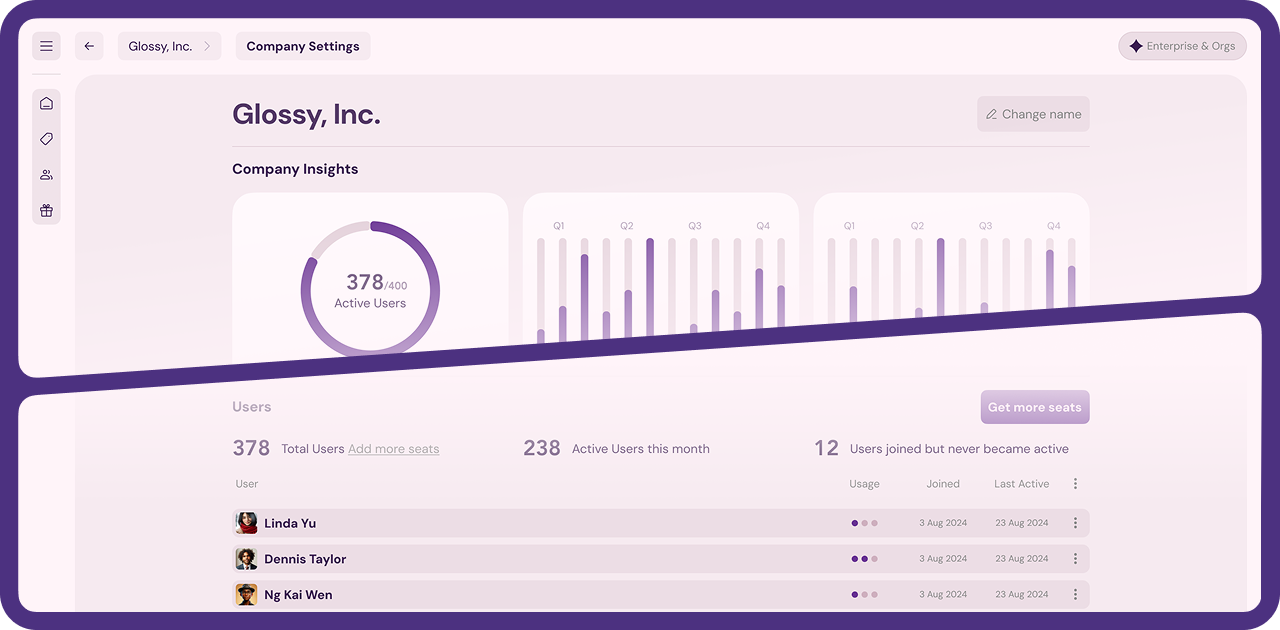Click the gift icon in sidebar
The width and height of the screenshot is (1280, 630).
click(46, 211)
